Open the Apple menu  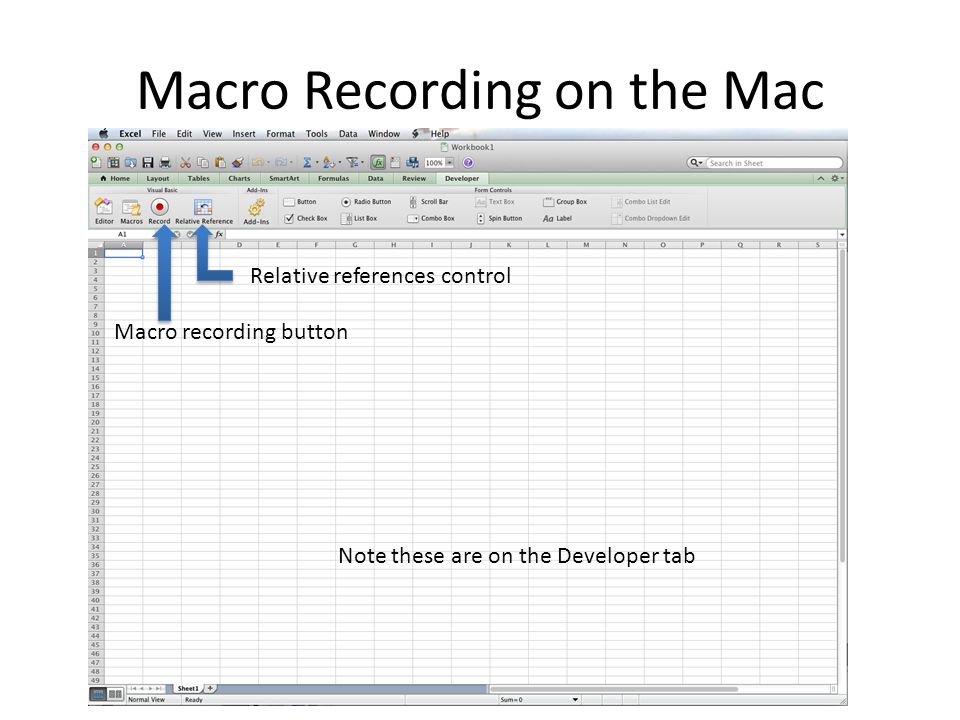point(104,133)
